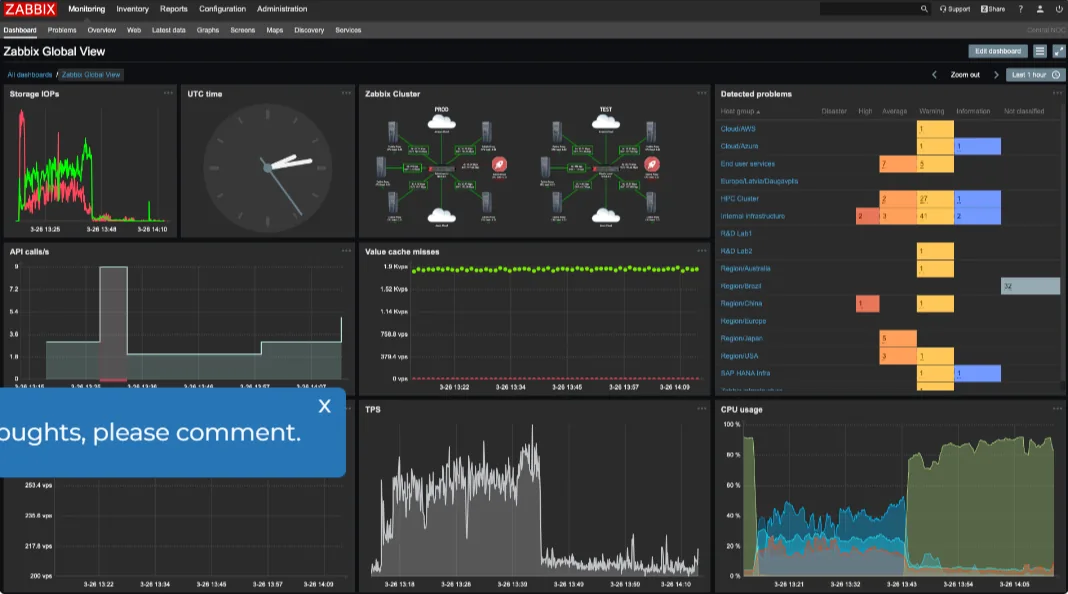
Task: Click the Zabbix logo
Action: (x=31, y=9)
